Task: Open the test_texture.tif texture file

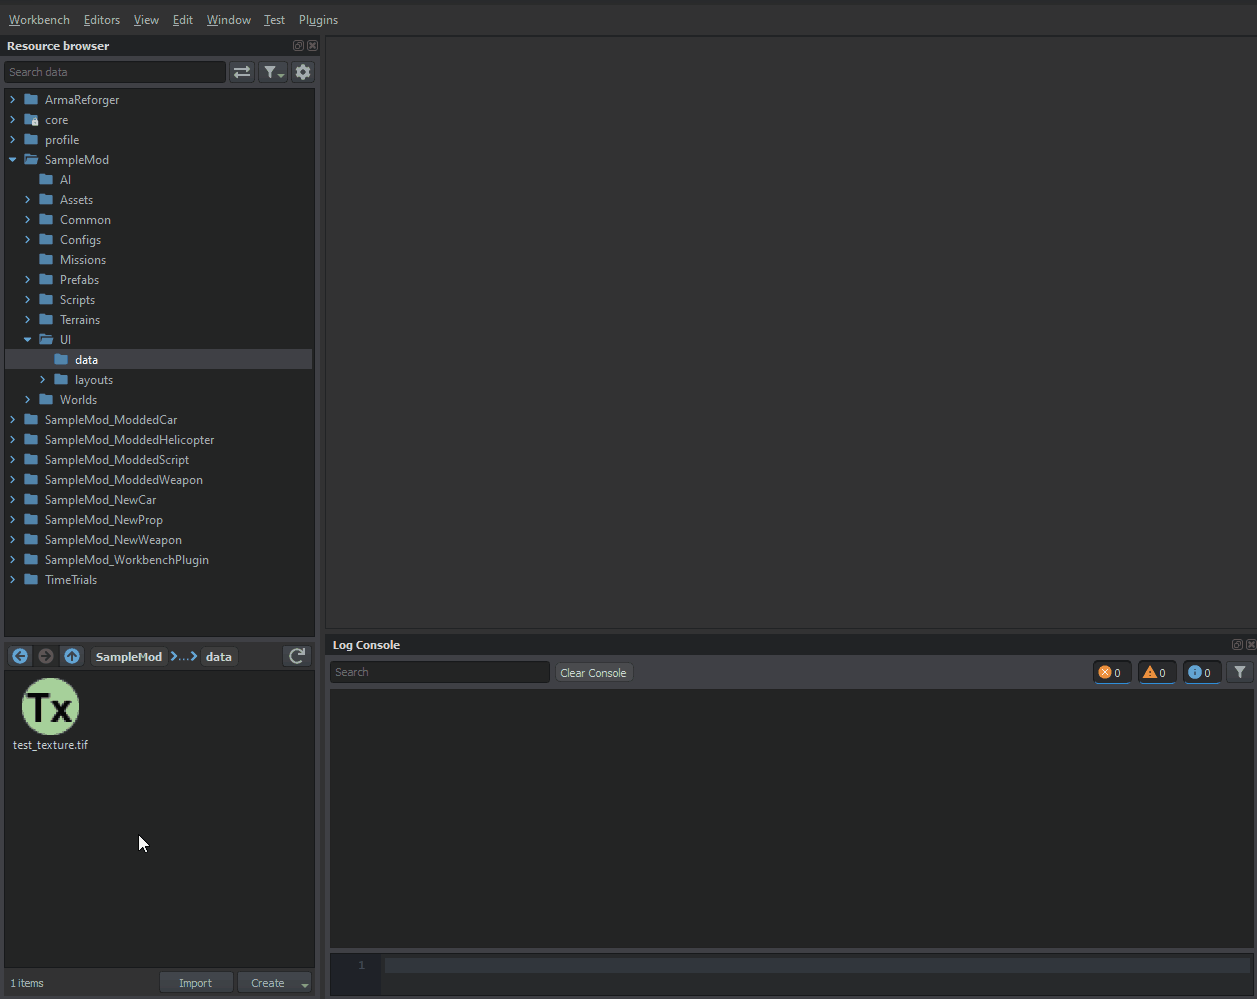Action: point(50,708)
